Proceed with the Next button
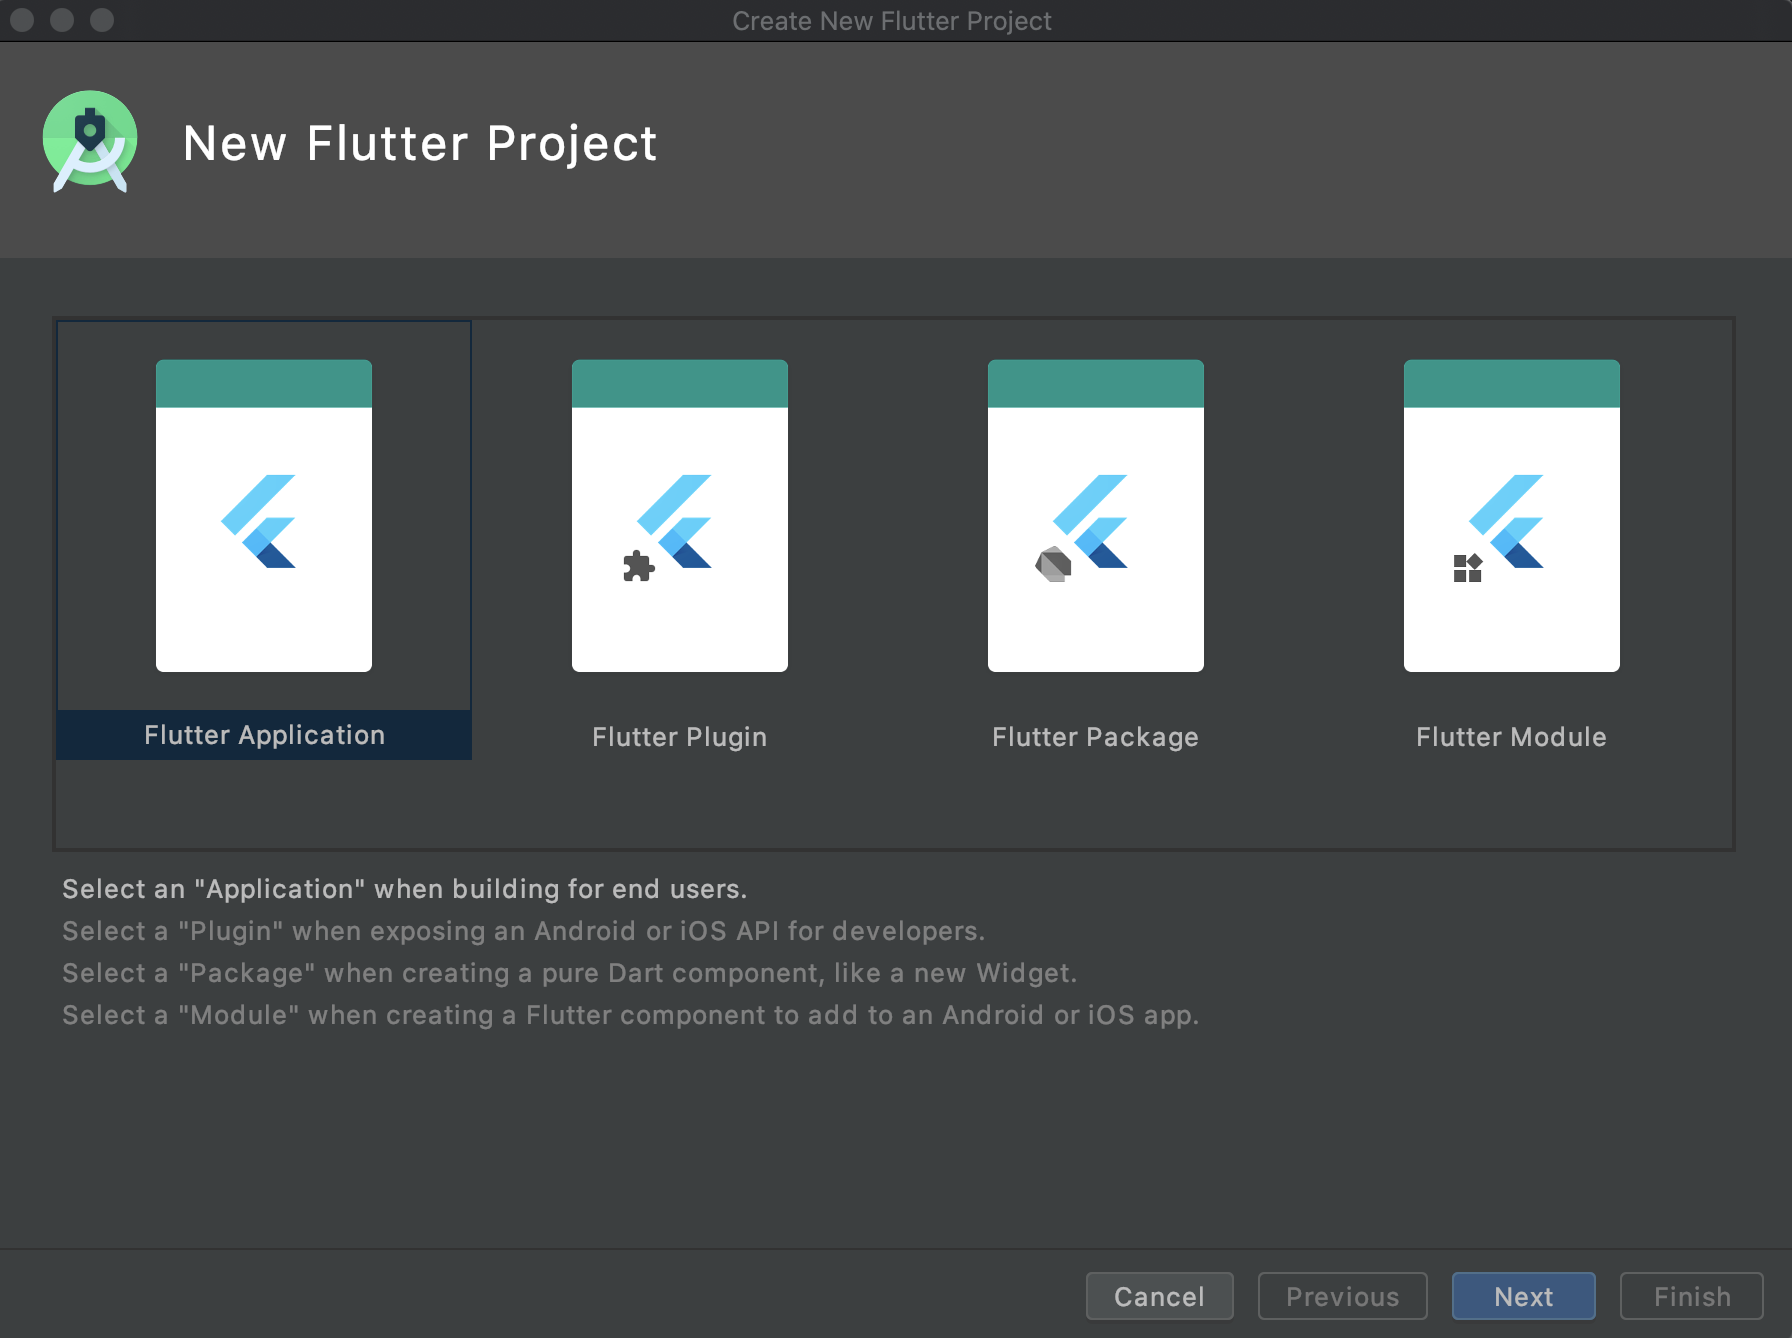1792x1338 pixels. pos(1524,1296)
